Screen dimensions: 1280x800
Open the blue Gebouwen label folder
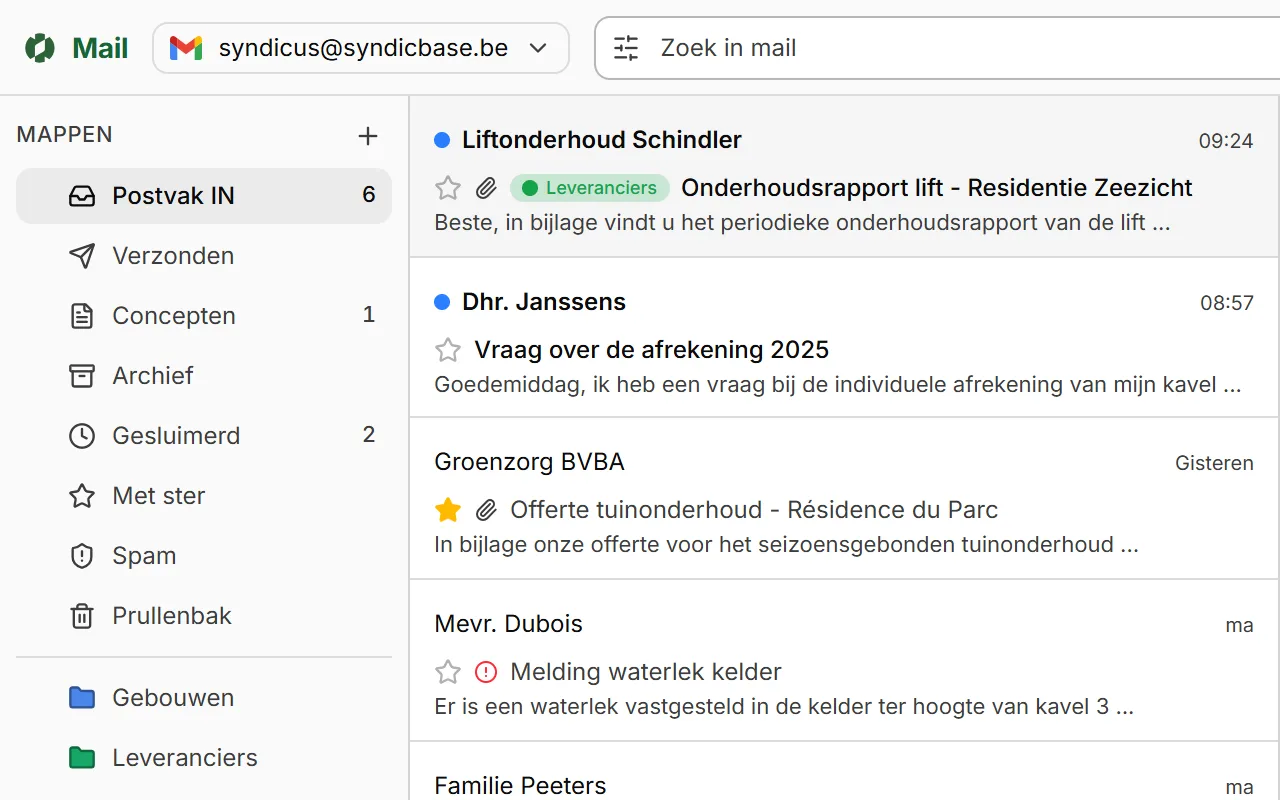point(204,698)
